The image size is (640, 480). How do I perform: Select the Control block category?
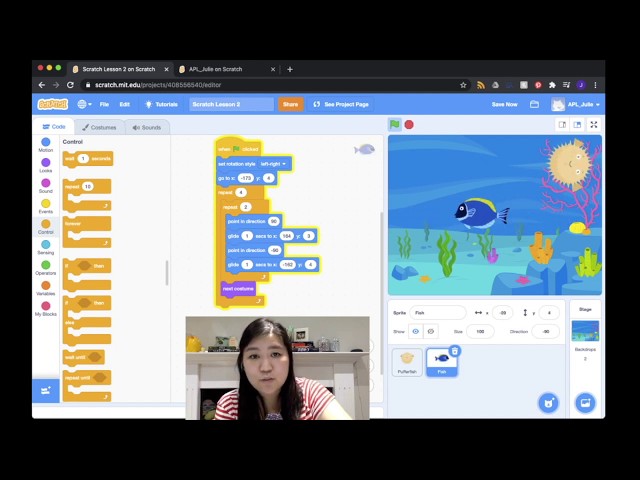point(46,227)
